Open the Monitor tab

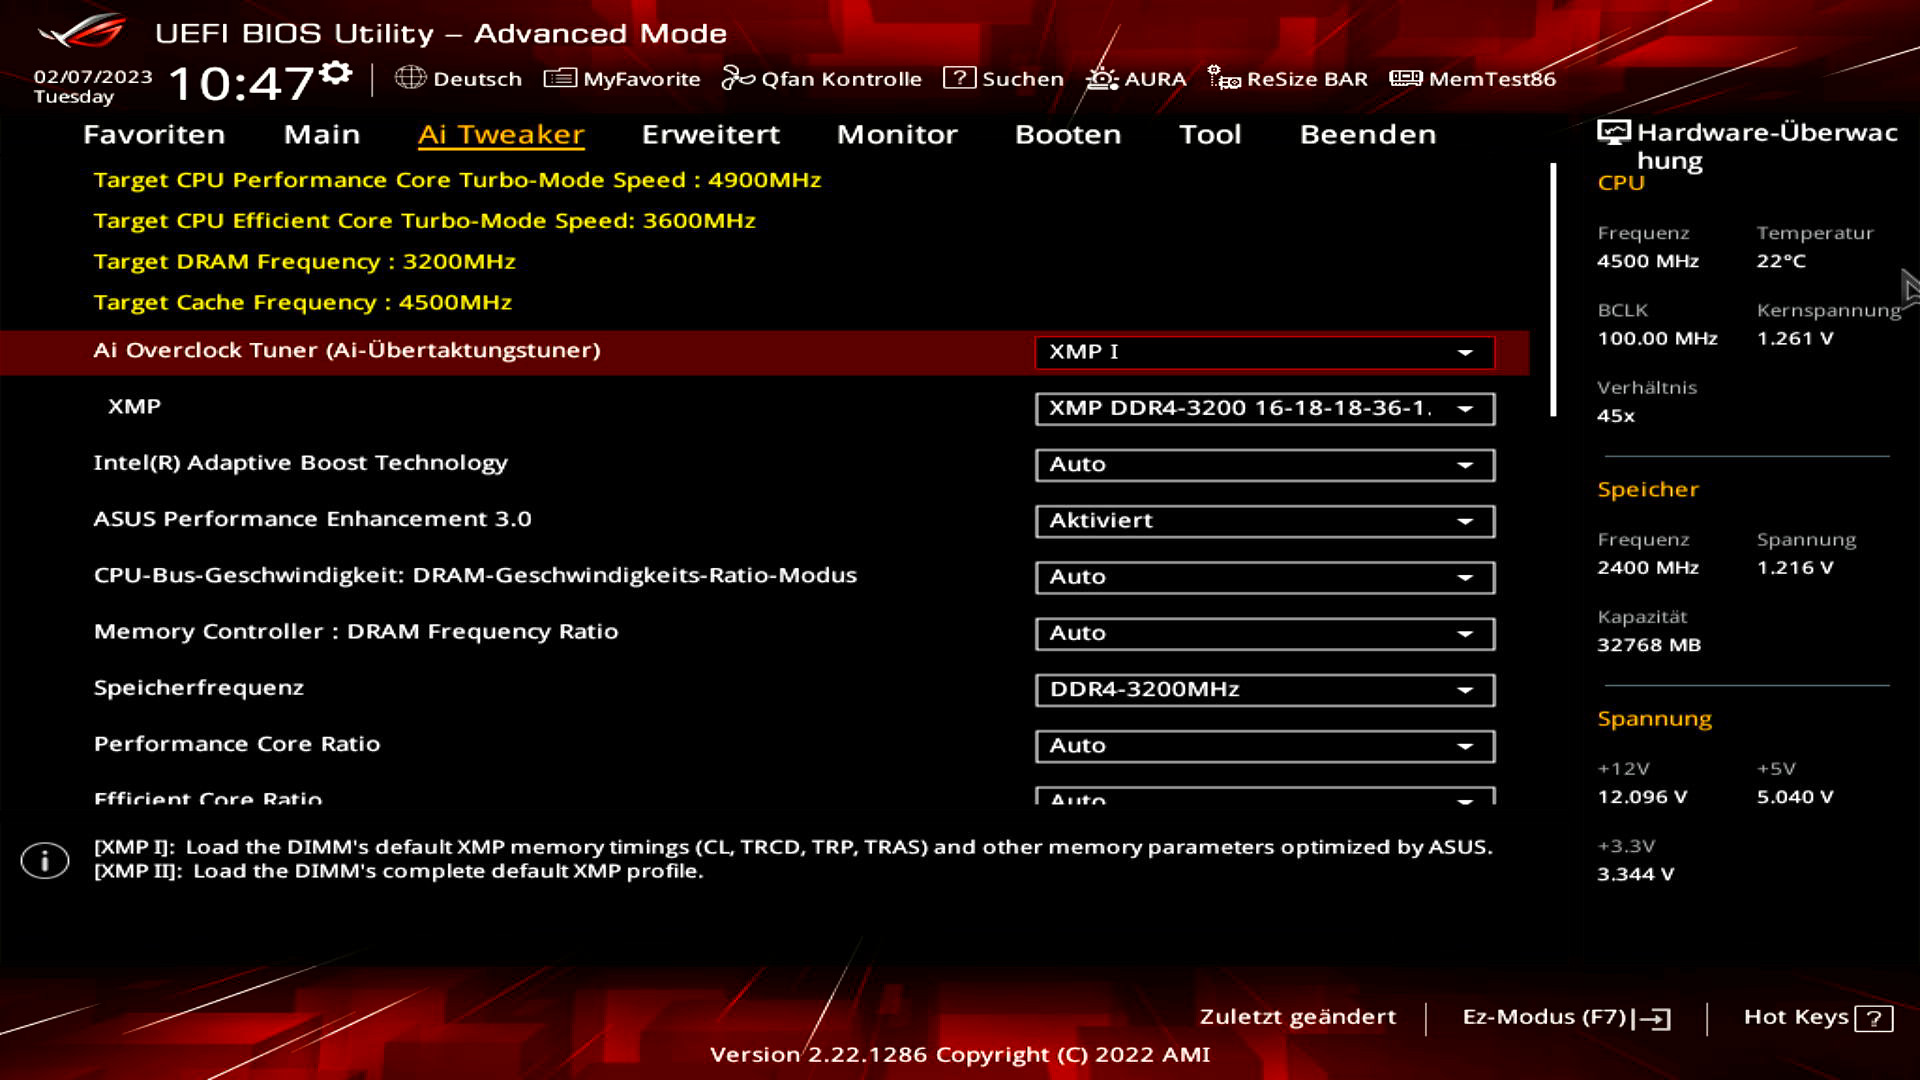[897, 134]
